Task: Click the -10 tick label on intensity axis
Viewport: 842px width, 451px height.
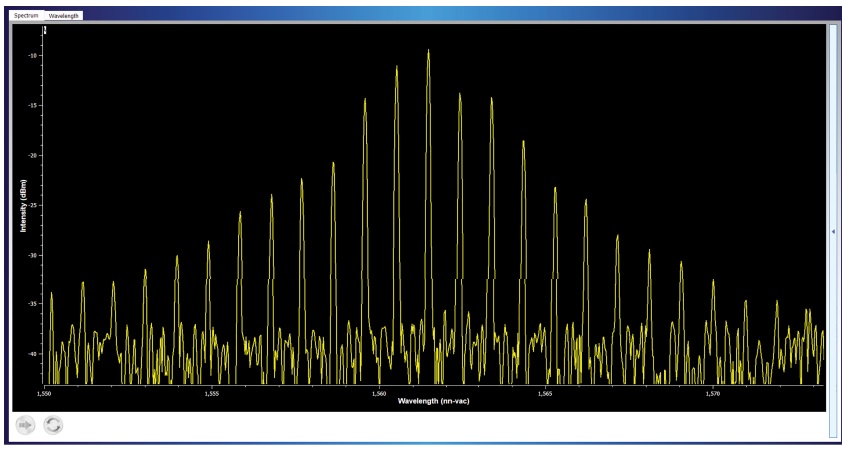Action: [33, 55]
